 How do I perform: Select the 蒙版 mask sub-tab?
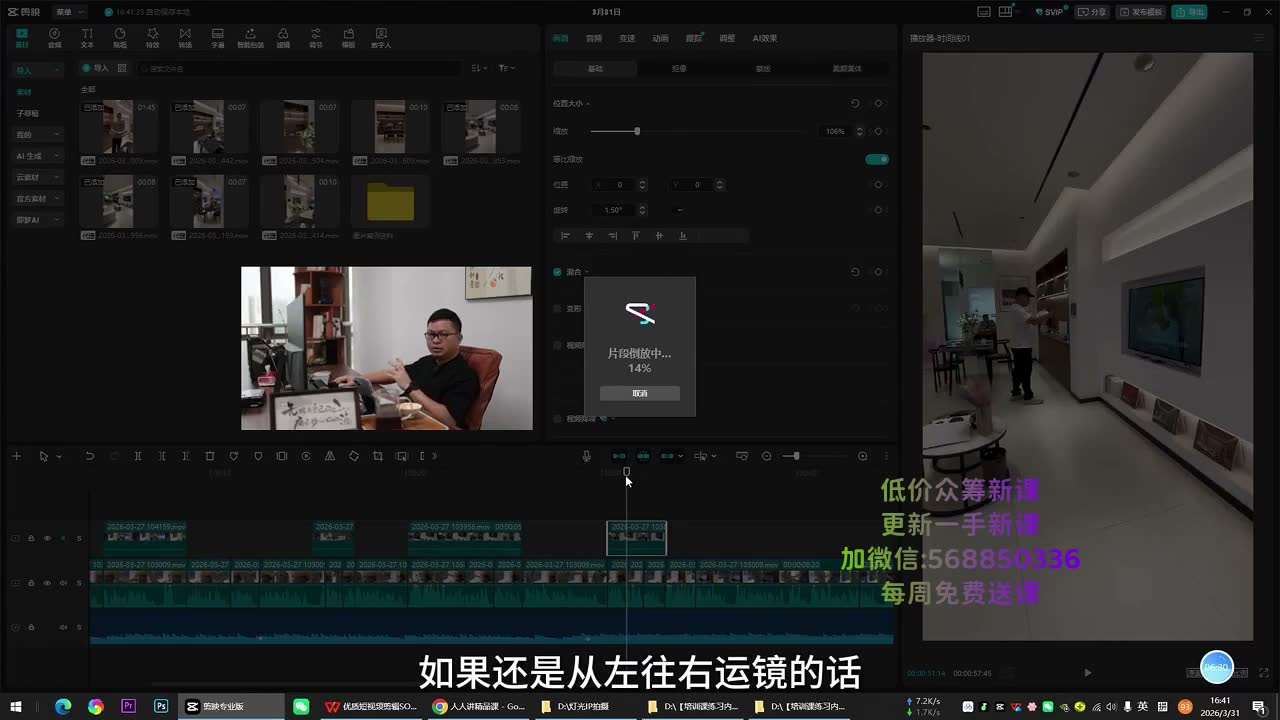(763, 68)
